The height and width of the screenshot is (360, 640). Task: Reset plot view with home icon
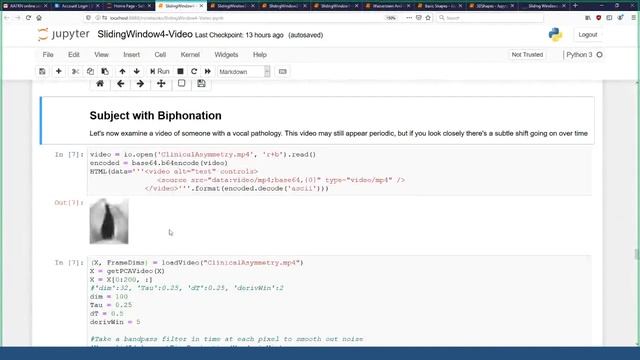tap(100, 84)
